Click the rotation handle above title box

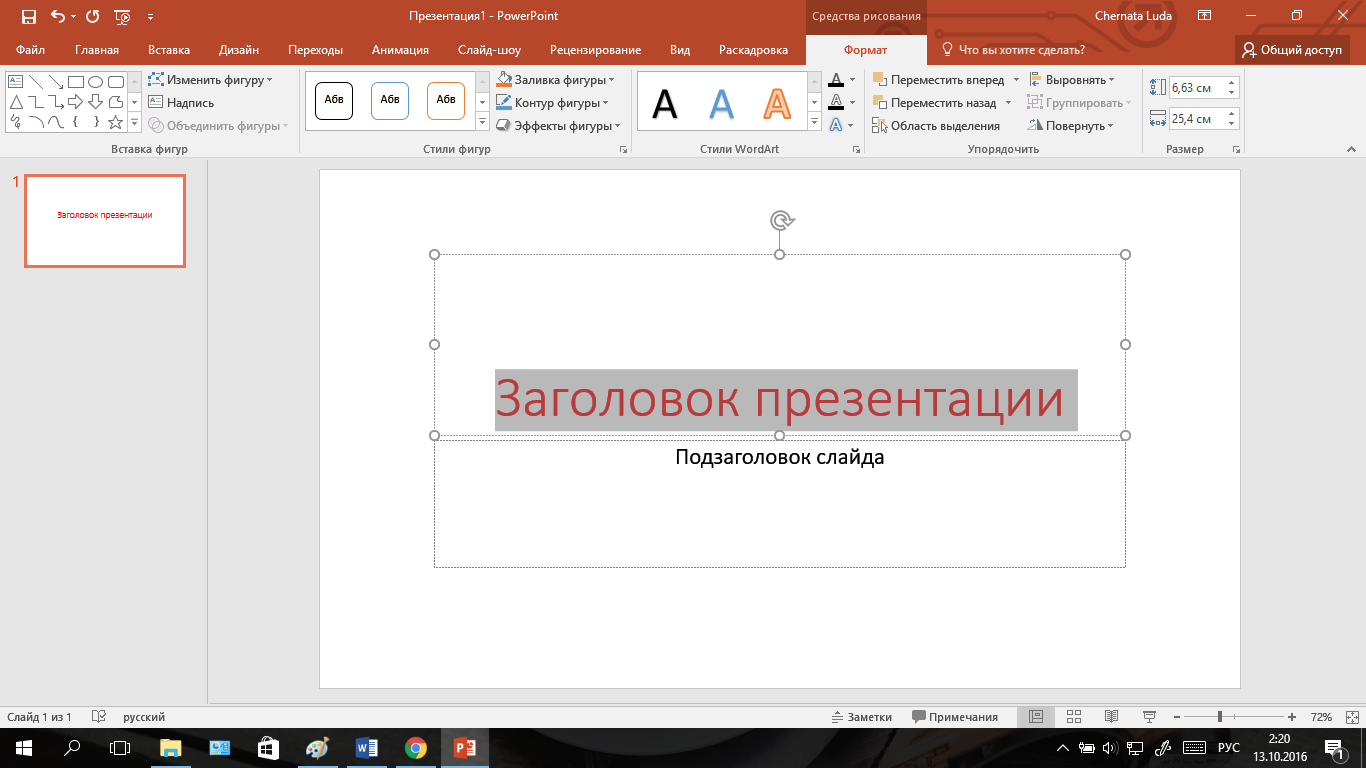click(781, 220)
